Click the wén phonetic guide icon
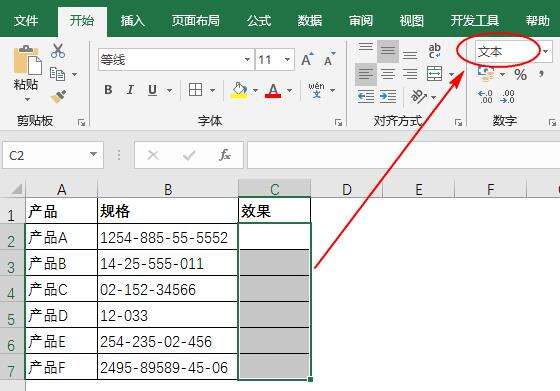Viewport: 560px width, 391px height. (316, 90)
